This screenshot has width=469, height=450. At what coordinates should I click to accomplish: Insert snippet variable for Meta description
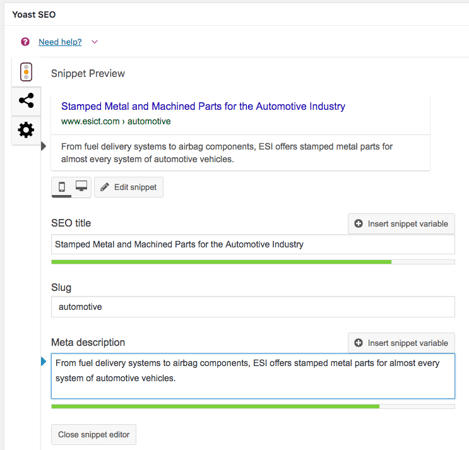[401, 343]
